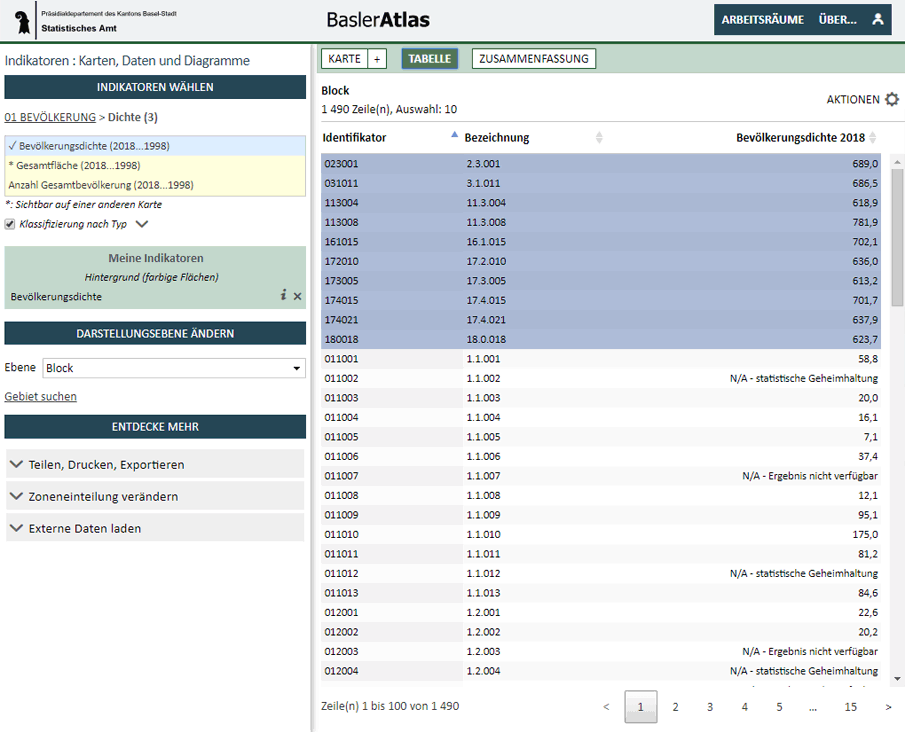Open the Über... menu
Screen dimensions: 905x732
click(837, 20)
